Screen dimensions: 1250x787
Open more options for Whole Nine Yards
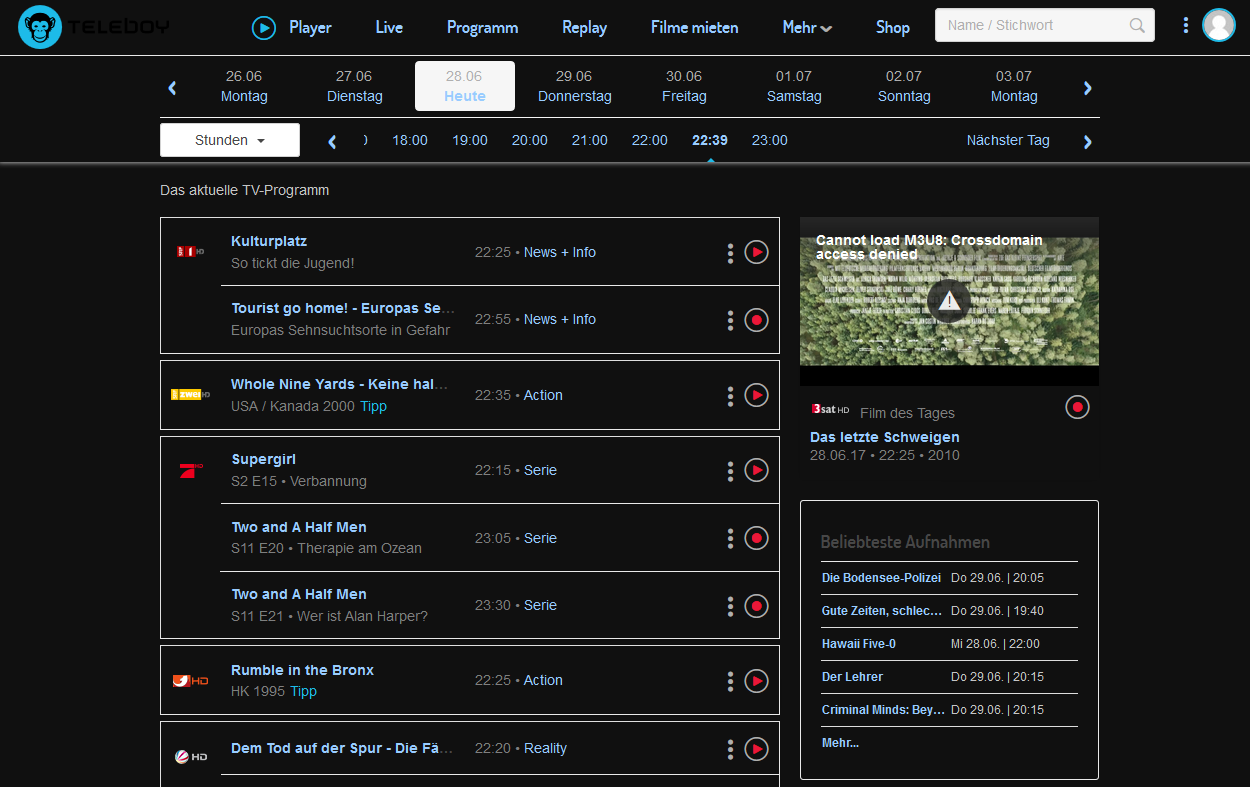(x=731, y=396)
